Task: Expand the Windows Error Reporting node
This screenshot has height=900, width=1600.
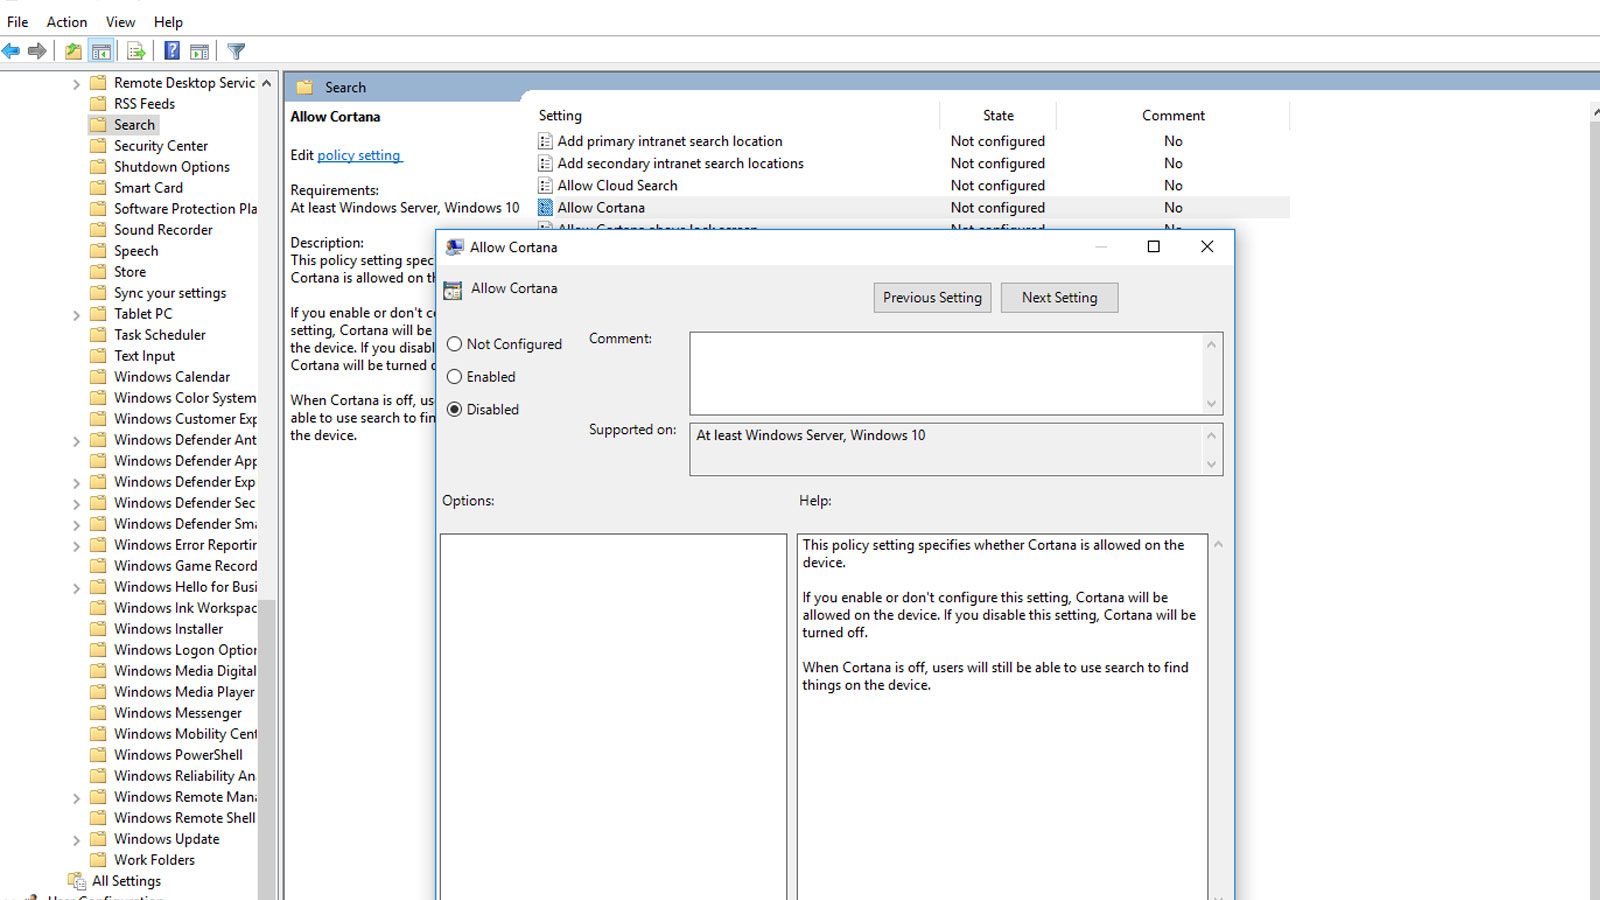Action: tap(76, 546)
